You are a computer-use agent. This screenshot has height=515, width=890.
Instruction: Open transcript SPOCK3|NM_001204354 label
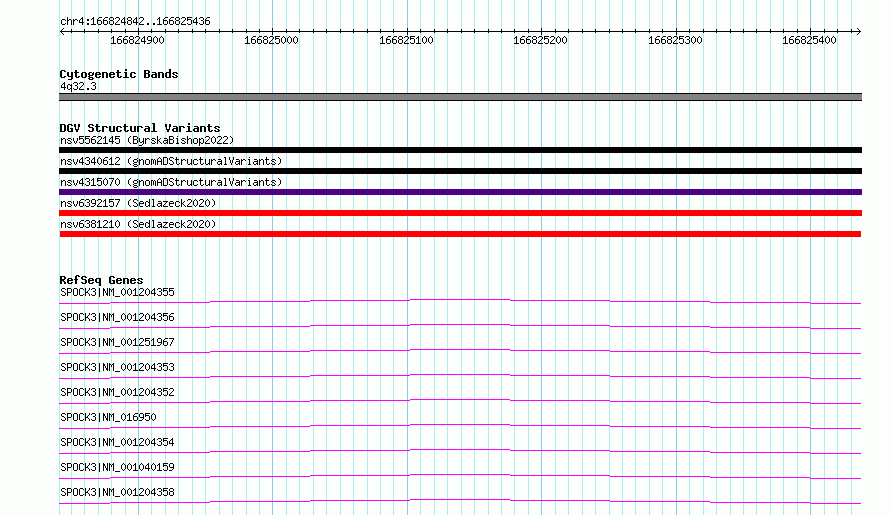(x=117, y=442)
